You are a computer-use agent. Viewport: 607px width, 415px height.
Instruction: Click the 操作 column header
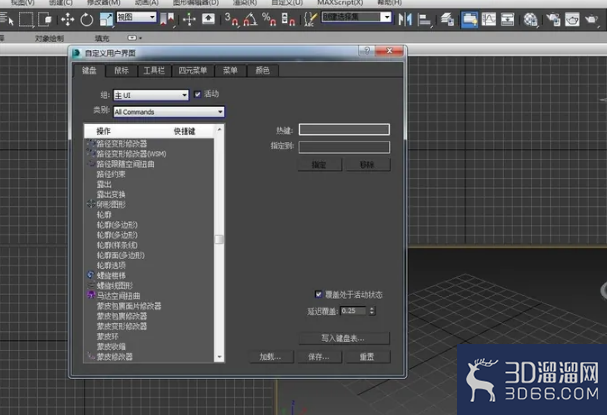coord(103,131)
